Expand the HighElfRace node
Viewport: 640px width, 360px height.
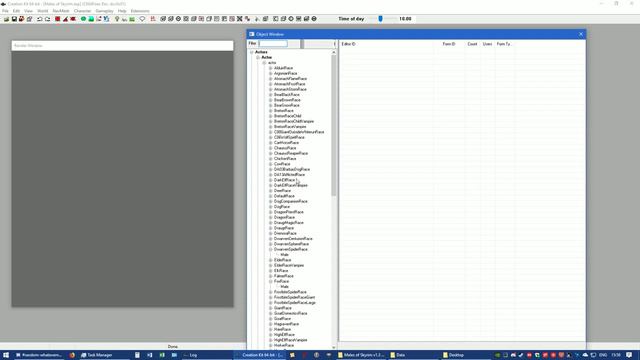(270, 335)
